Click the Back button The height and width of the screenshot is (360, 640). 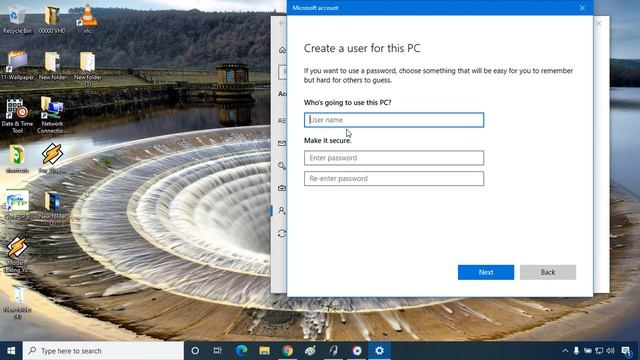(x=548, y=272)
